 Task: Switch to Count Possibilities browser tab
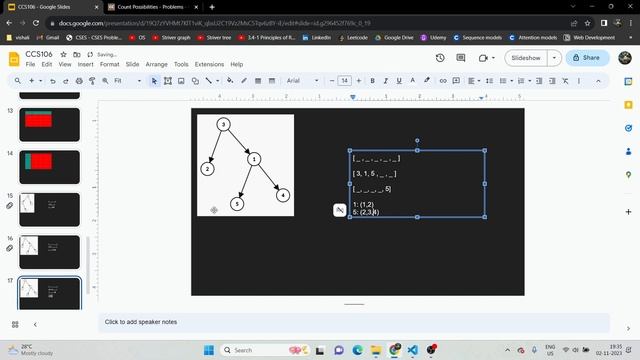150,7
